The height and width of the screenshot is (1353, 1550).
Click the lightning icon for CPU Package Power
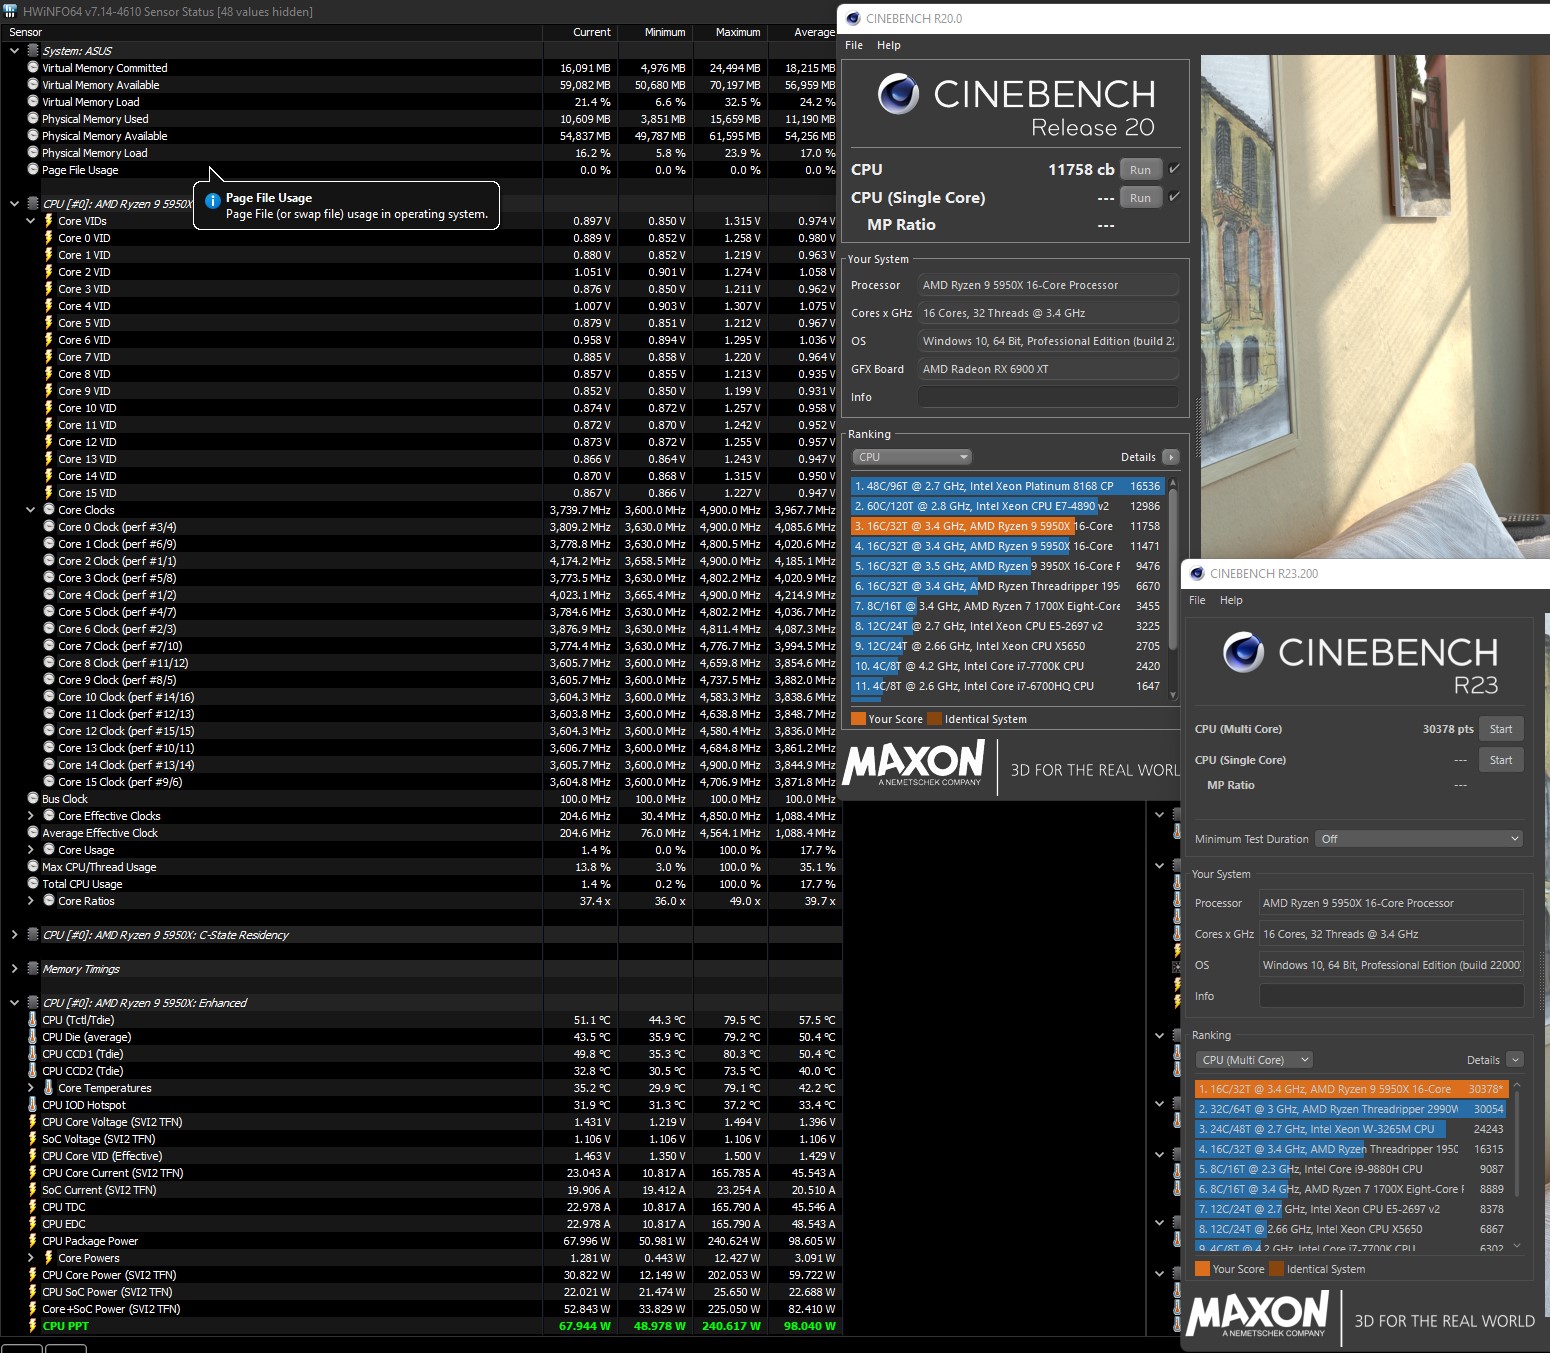coord(33,1241)
